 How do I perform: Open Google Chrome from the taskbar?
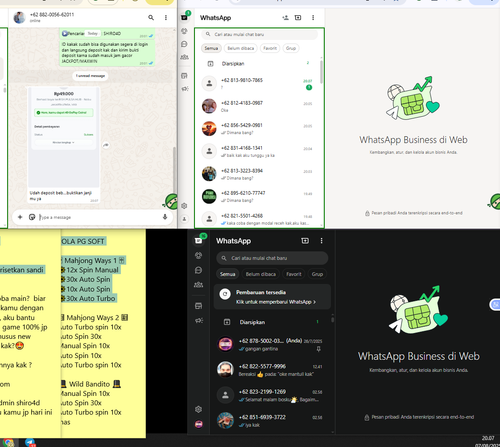[x=9, y=443]
